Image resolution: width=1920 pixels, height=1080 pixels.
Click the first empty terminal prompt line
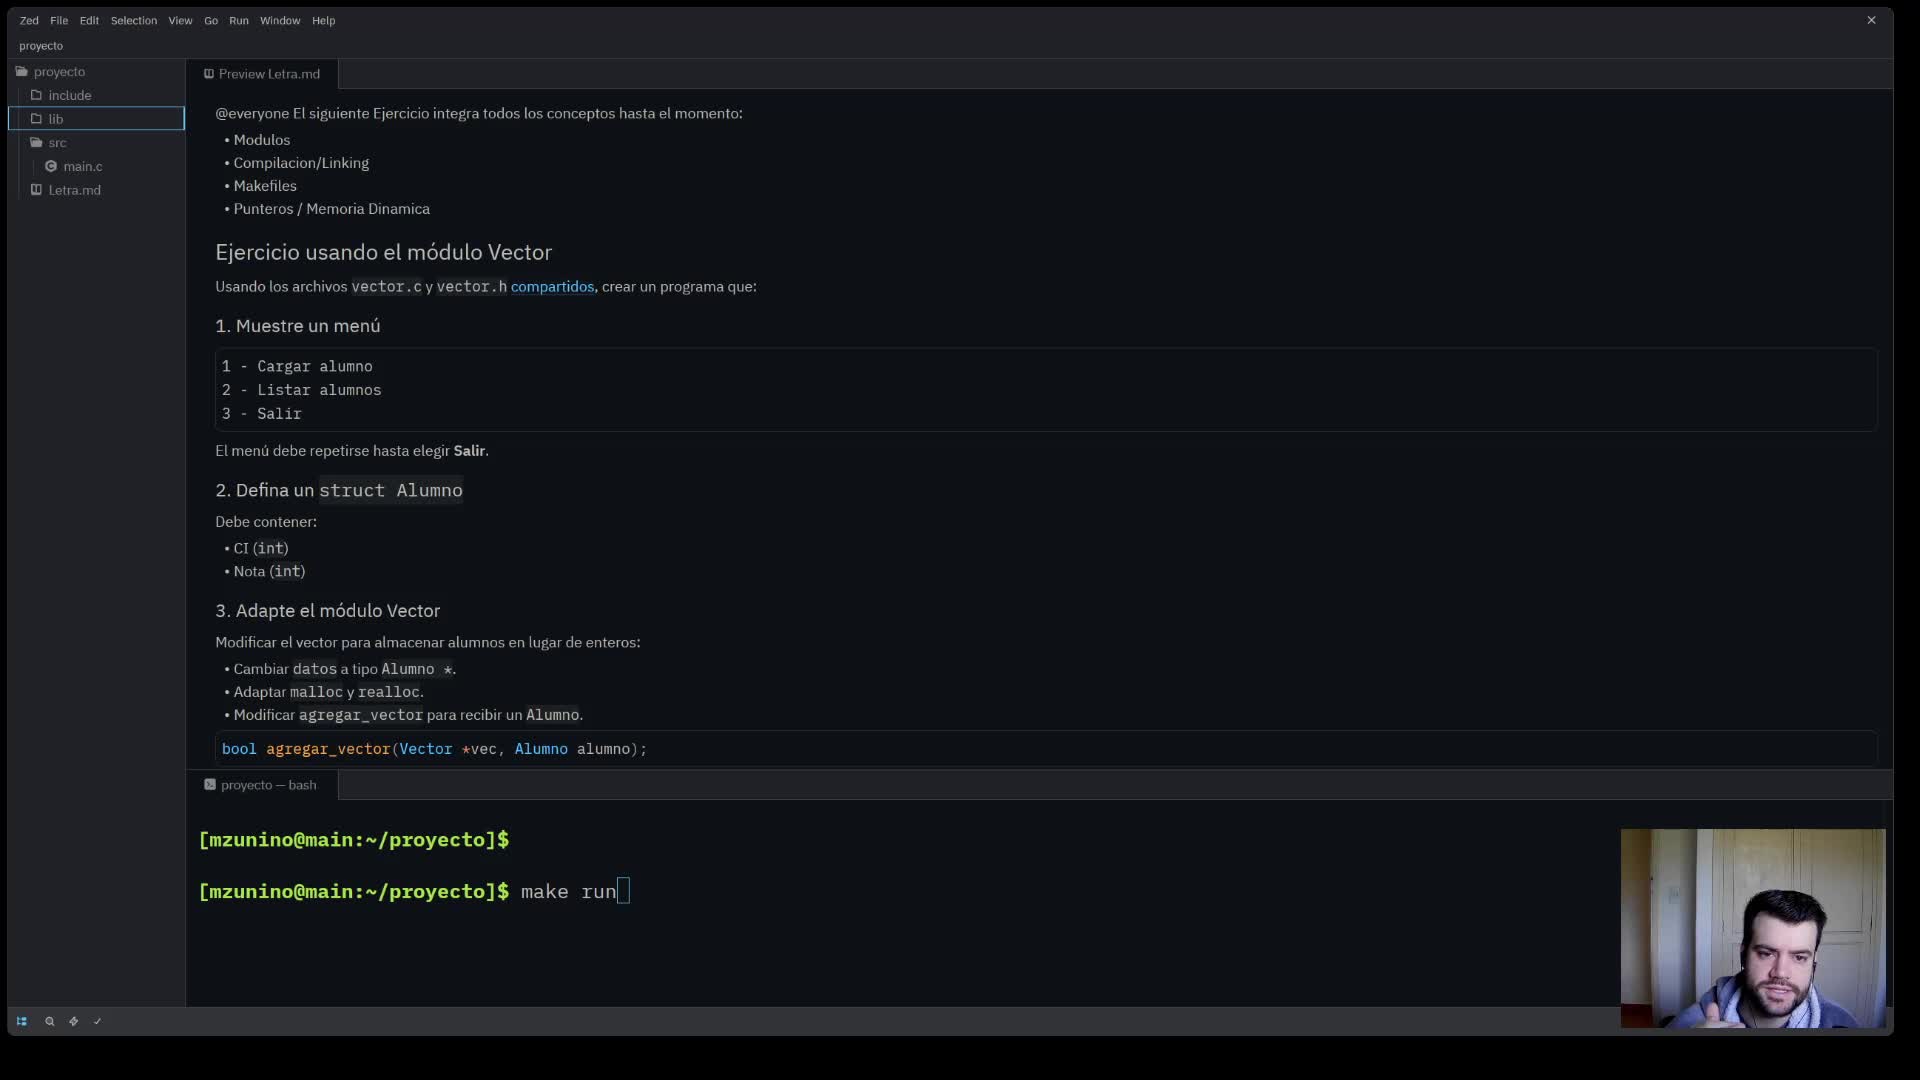click(354, 839)
